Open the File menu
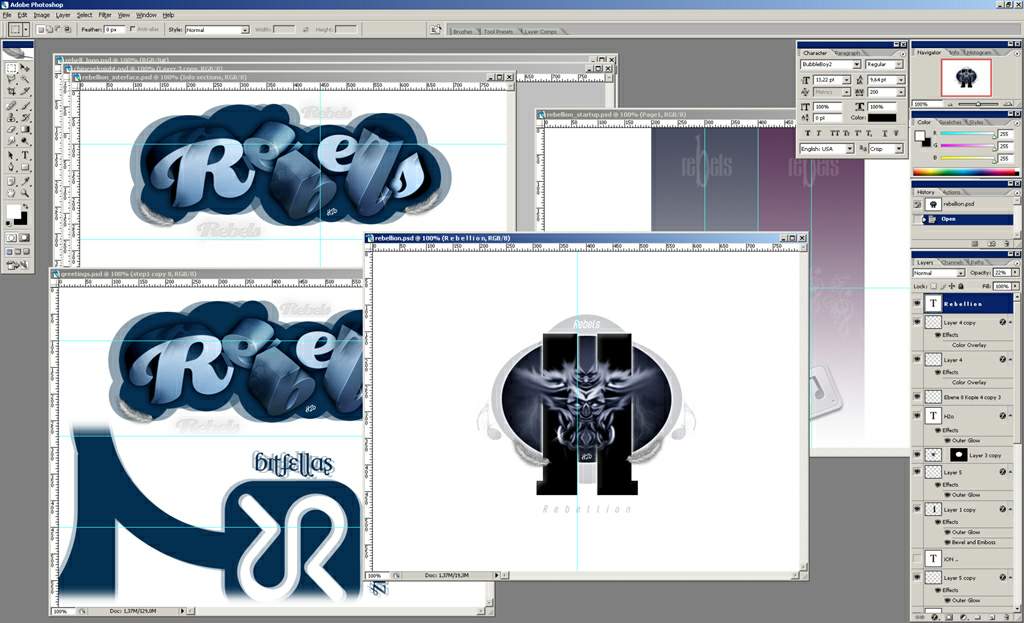1024x623 pixels. (7, 14)
